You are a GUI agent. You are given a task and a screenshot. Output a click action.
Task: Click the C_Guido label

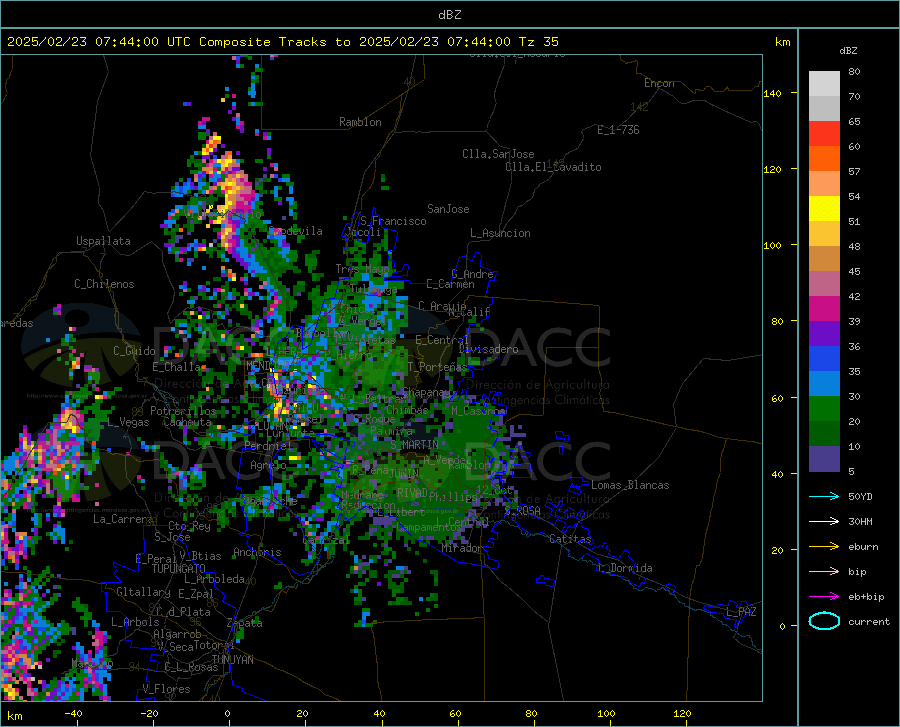point(134,351)
